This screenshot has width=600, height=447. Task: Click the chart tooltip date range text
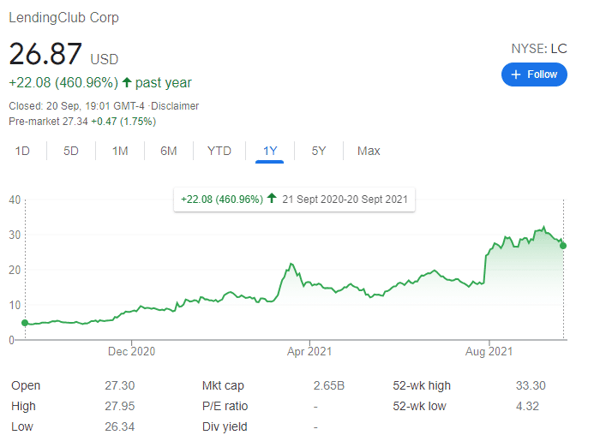[345, 199]
